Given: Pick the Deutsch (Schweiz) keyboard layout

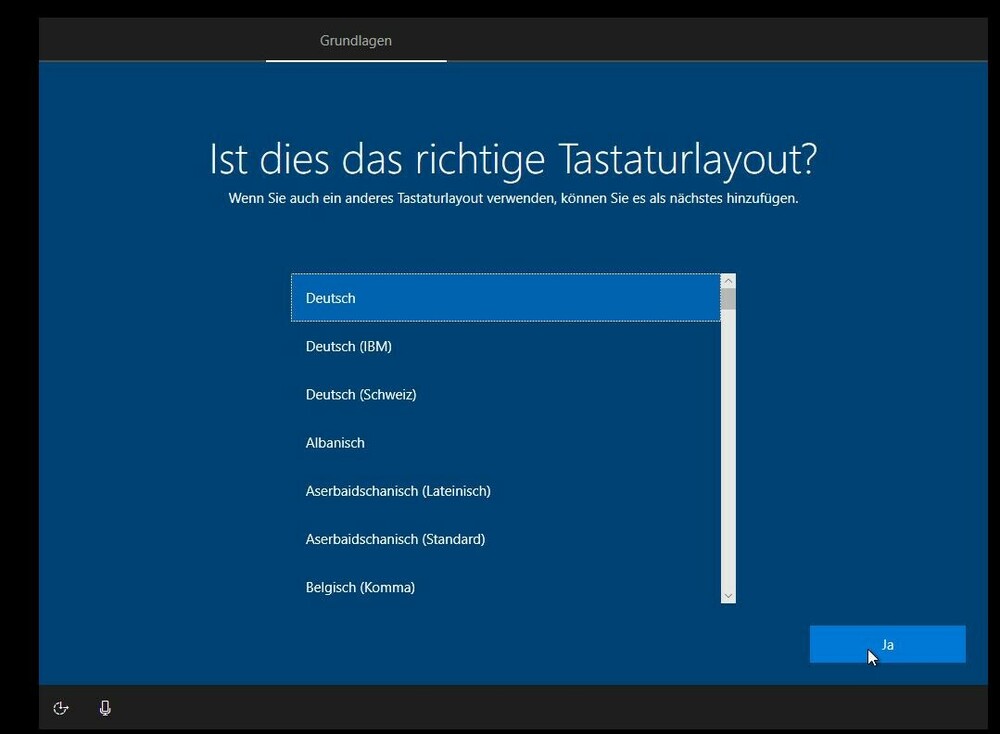Looking at the screenshot, I should pos(505,394).
